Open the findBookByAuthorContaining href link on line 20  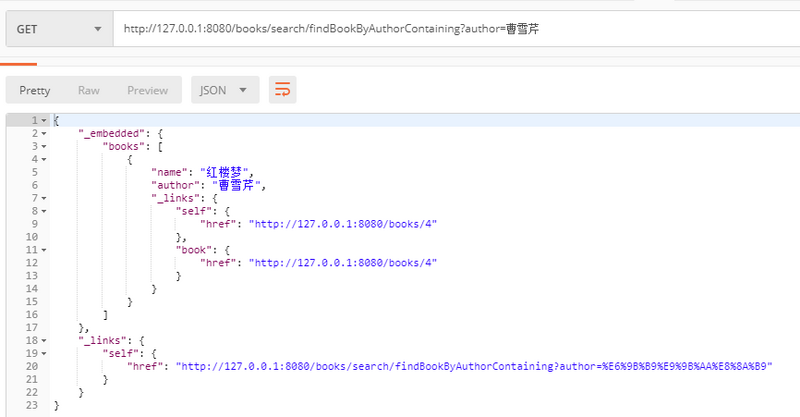(x=474, y=366)
